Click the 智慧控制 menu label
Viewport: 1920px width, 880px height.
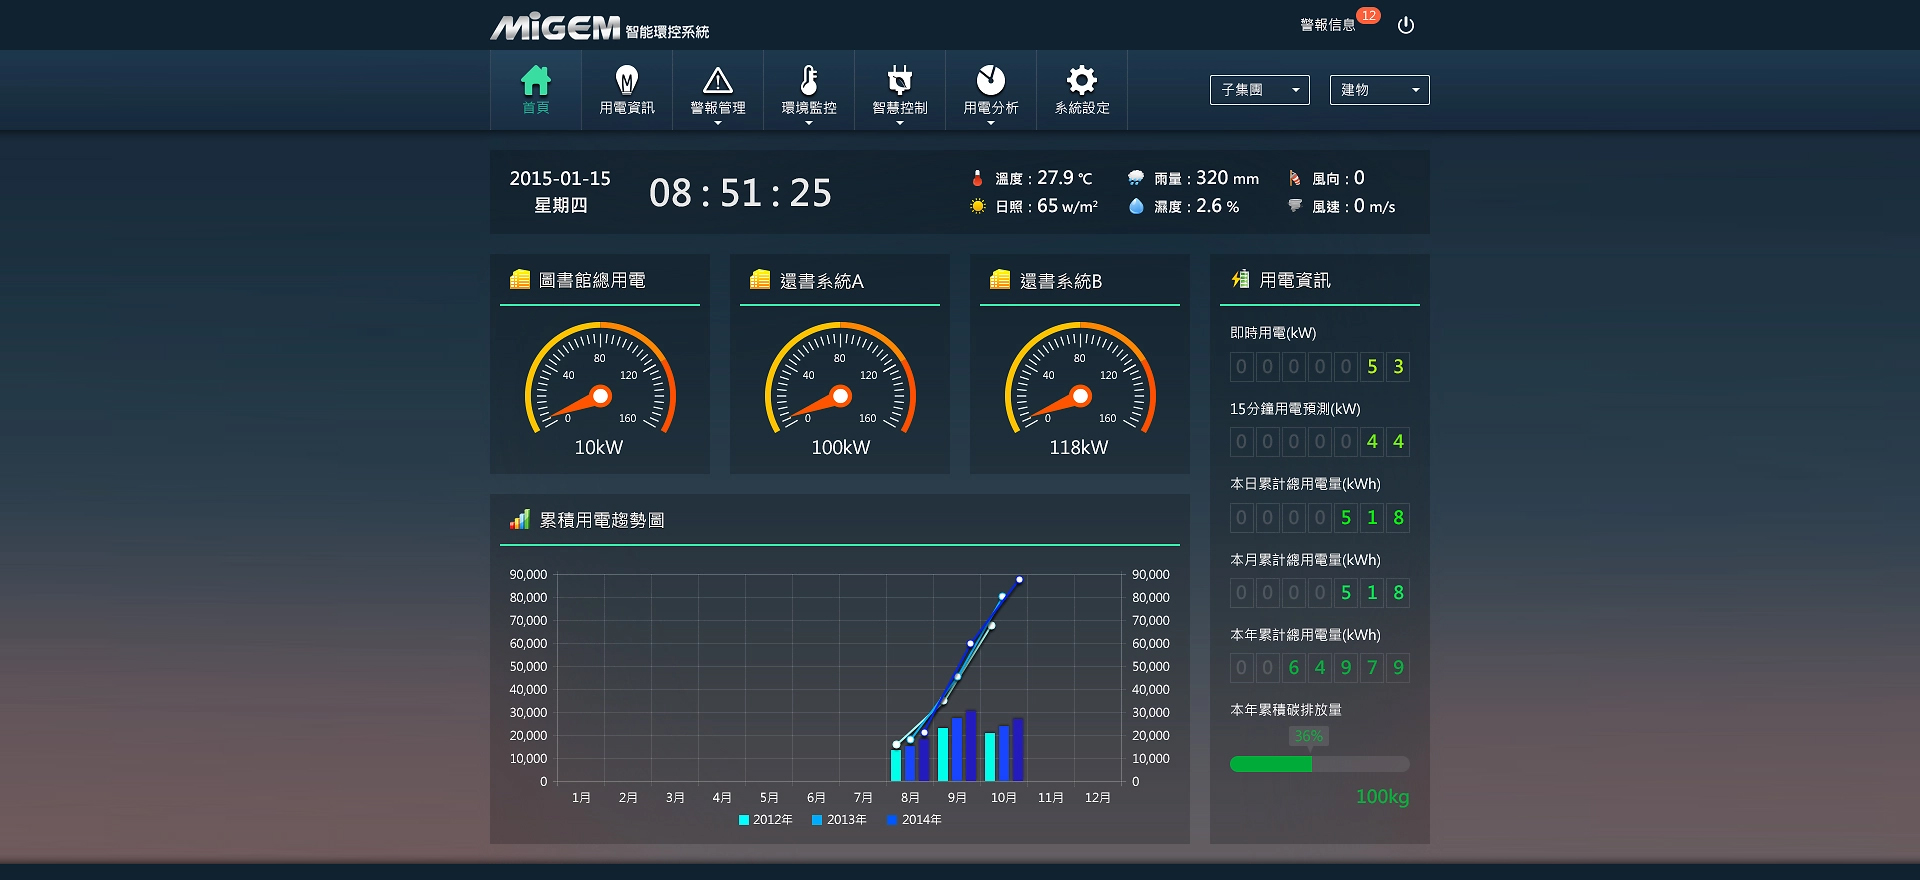(900, 108)
